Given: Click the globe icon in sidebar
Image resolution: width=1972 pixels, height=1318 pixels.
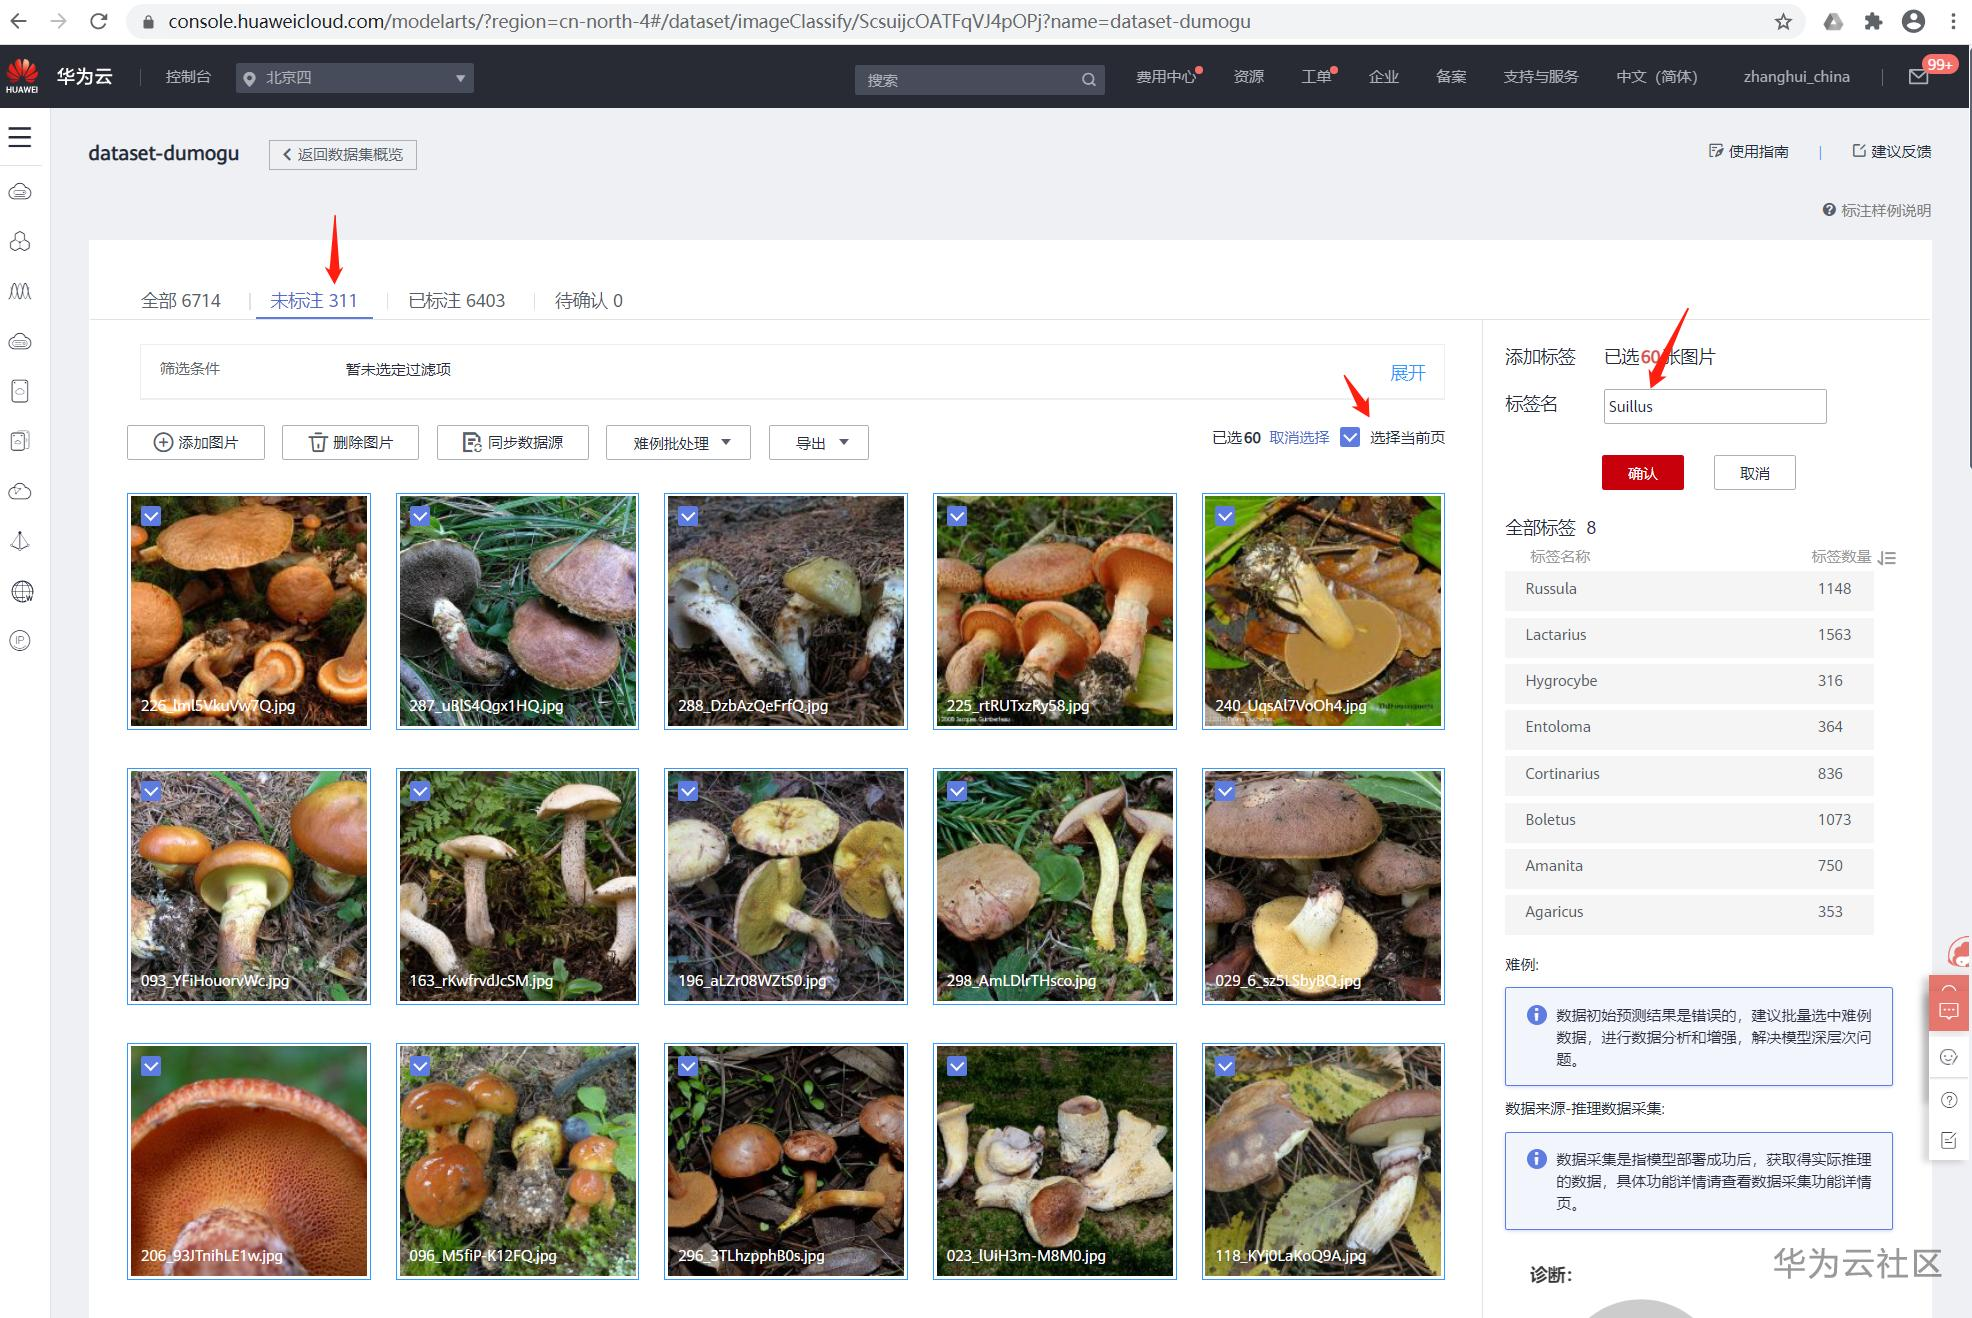Looking at the screenshot, I should tap(21, 591).
